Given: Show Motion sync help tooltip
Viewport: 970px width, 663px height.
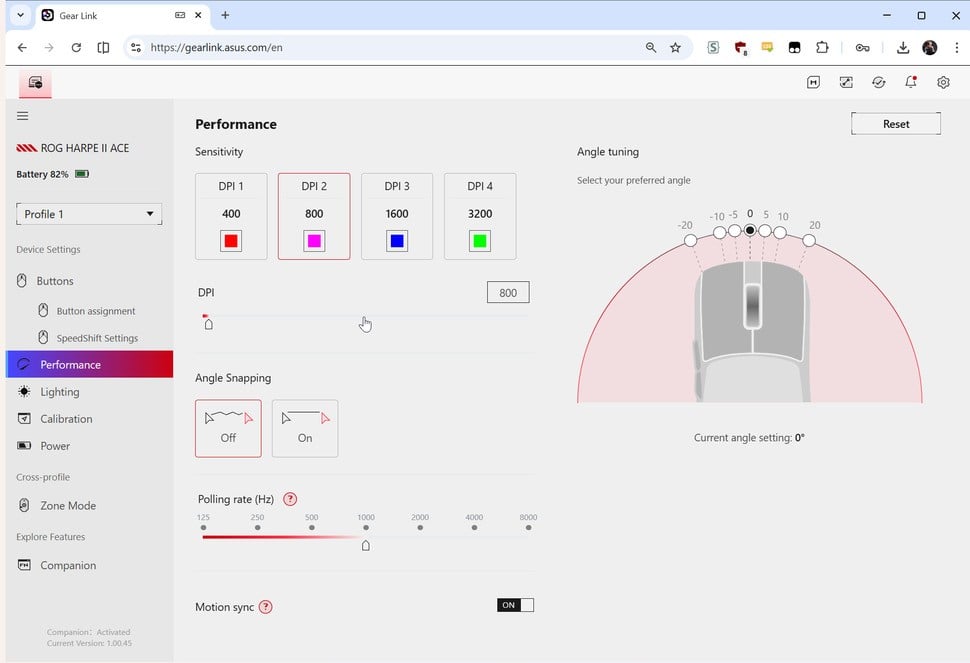Looking at the screenshot, I should (x=265, y=607).
